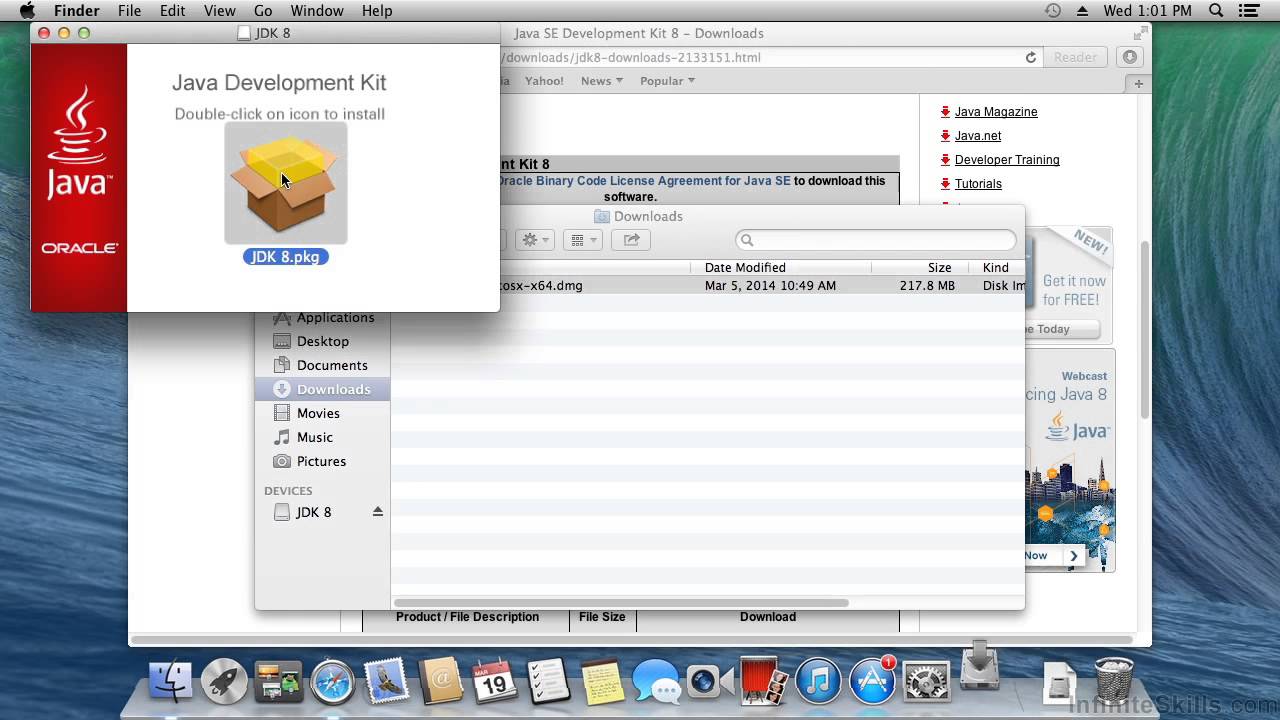Open the Java Magazine link
This screenshot has width=1280, height=720.
(x=996, y=112)
